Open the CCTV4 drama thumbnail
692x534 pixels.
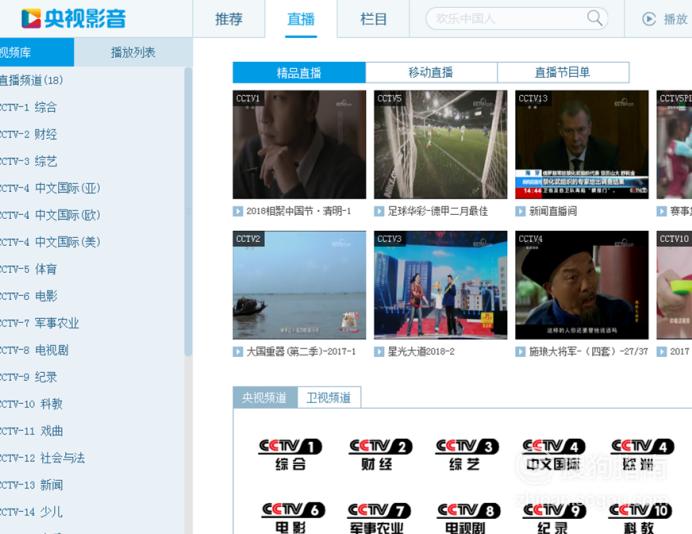(582, 285)
